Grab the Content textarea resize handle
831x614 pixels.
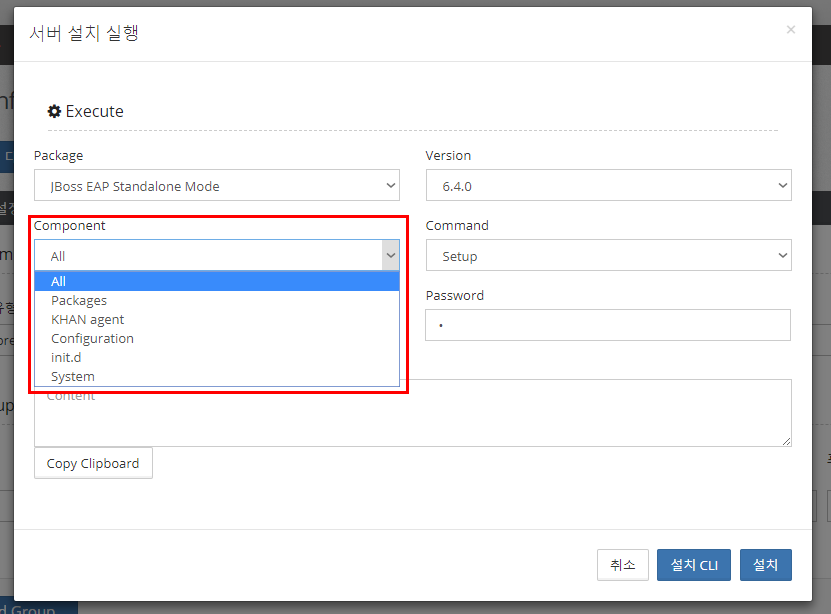pyautogui.click(x=786, y=441)
